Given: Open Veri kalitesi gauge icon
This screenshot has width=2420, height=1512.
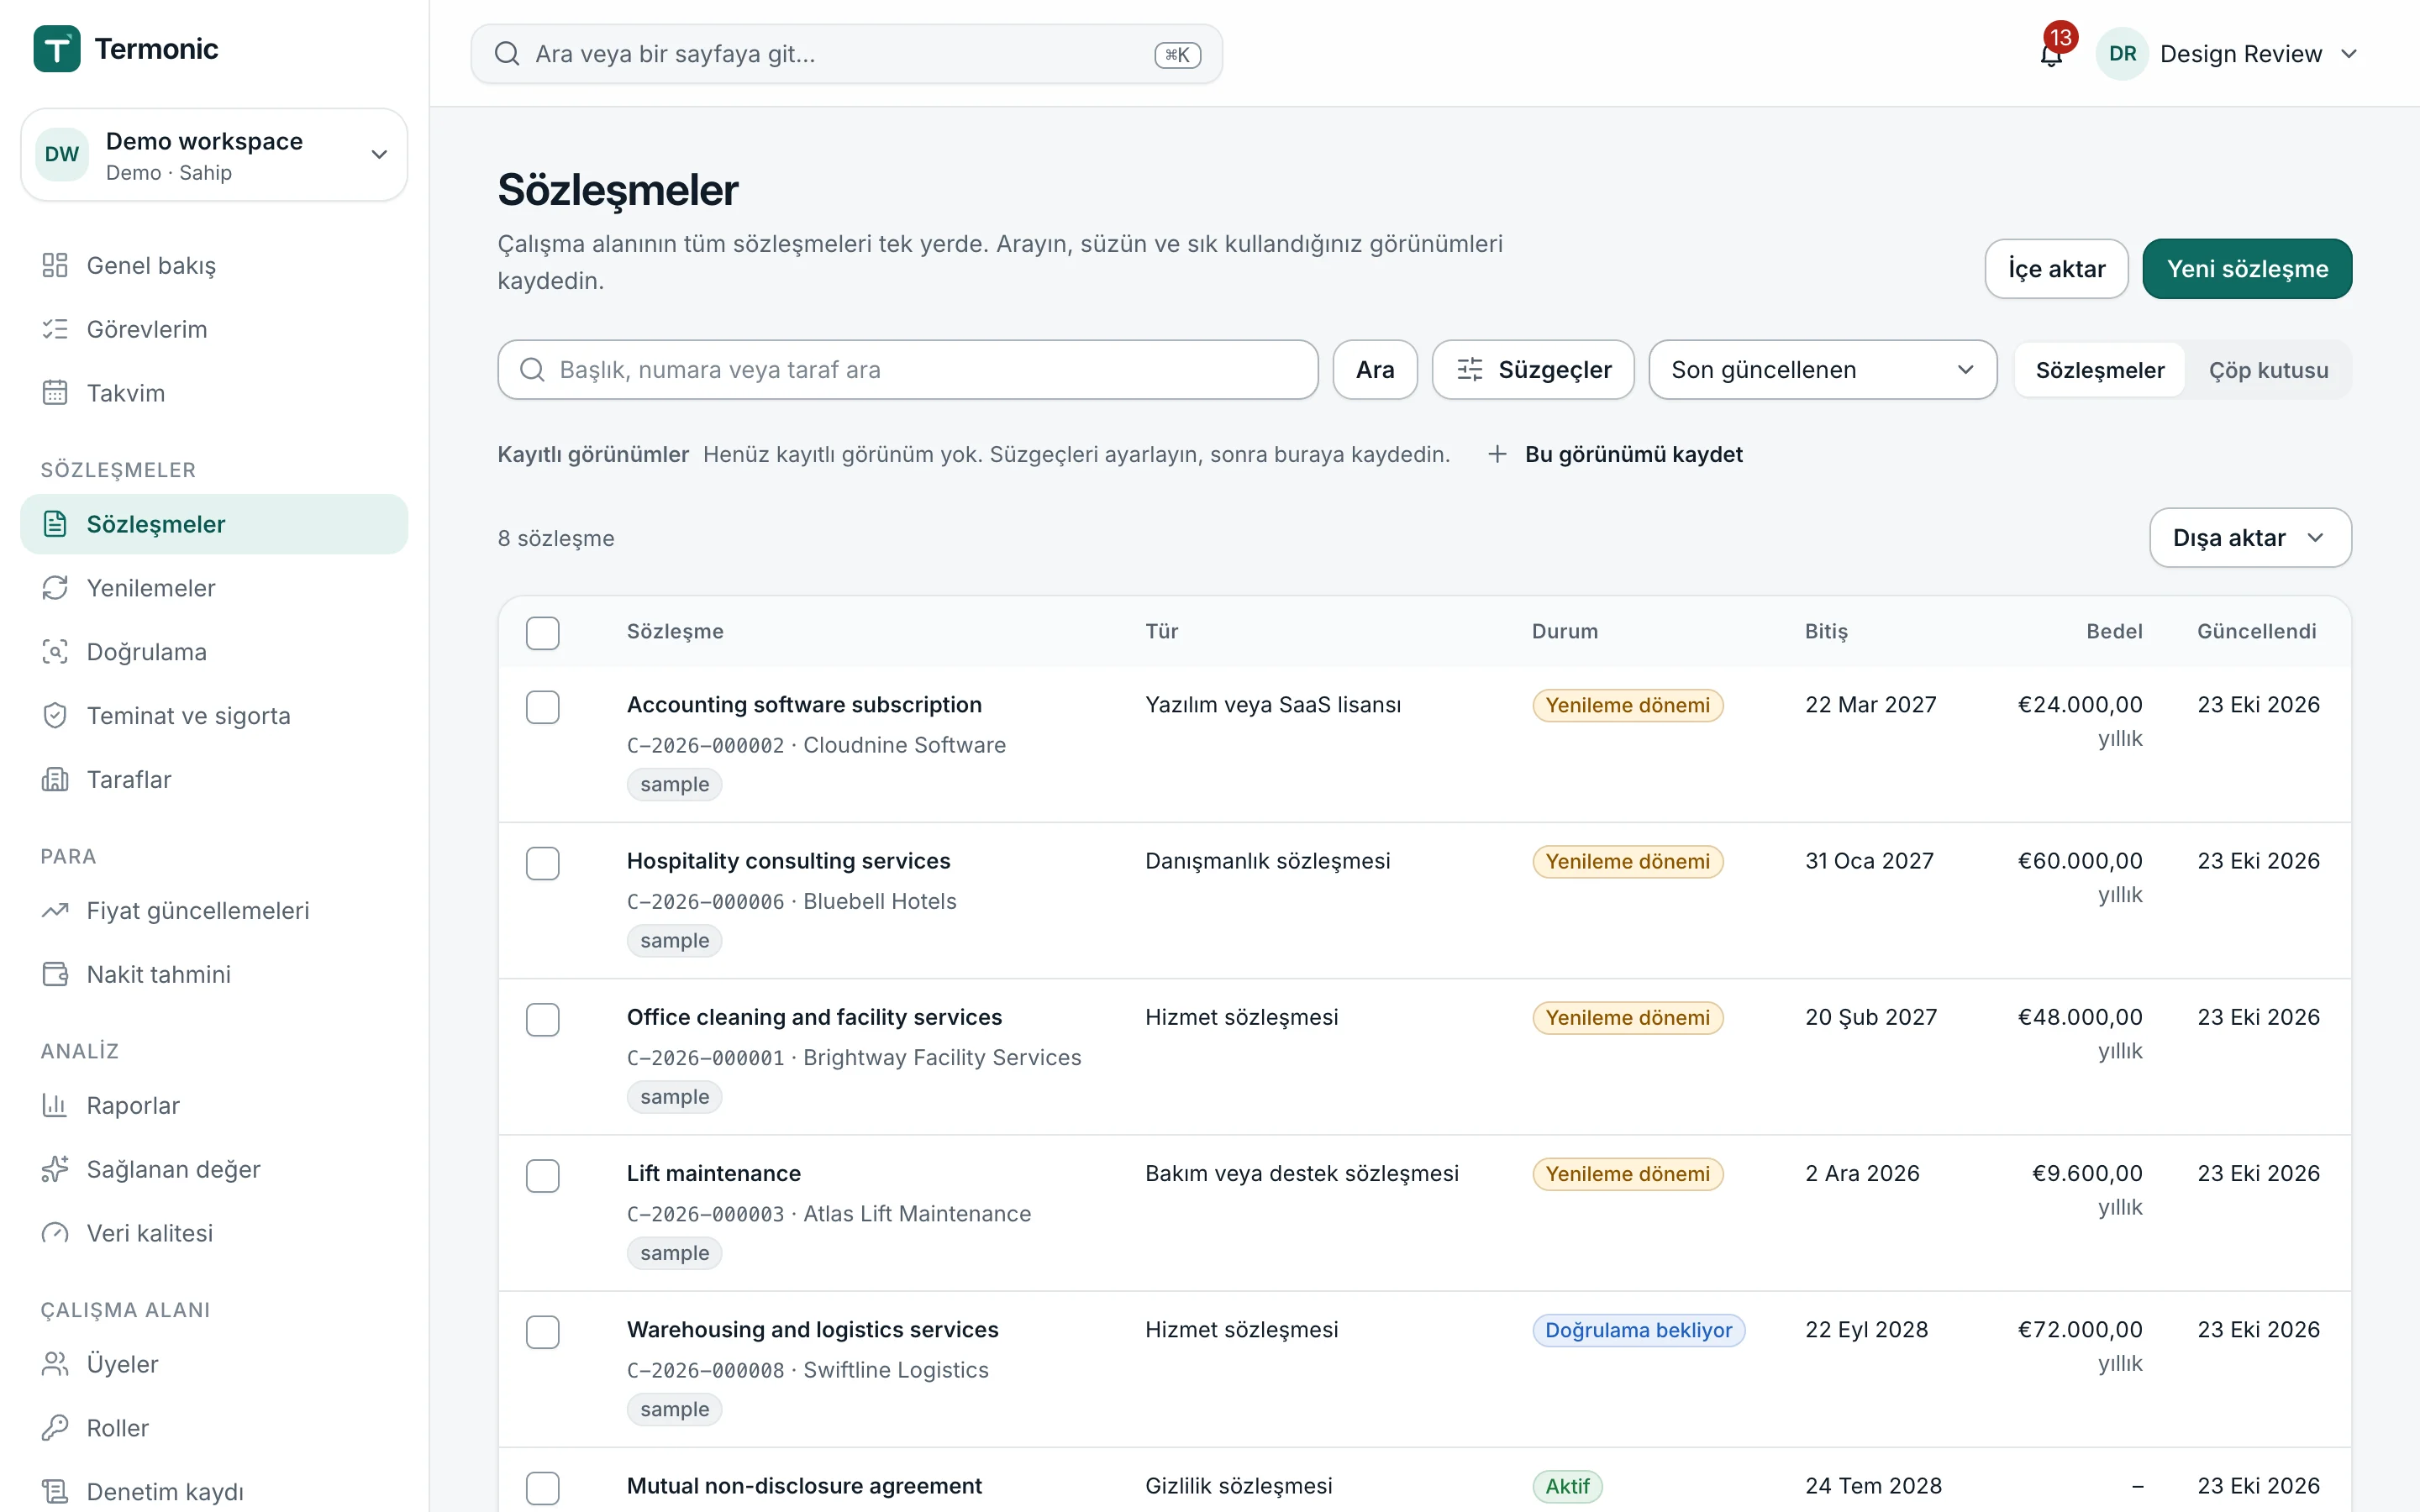Looking at the screenshot, I should [55, 1234].
